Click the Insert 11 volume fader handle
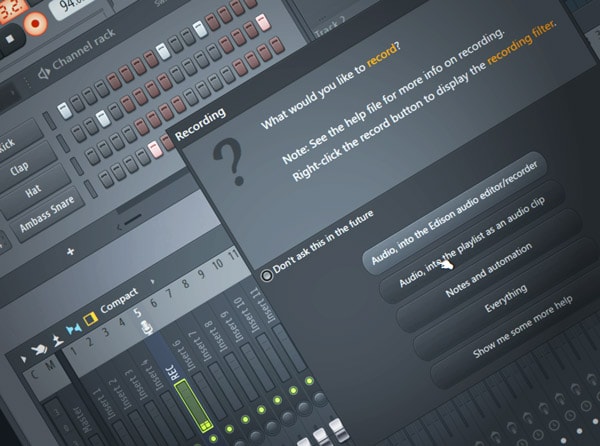 click(338, 429)
